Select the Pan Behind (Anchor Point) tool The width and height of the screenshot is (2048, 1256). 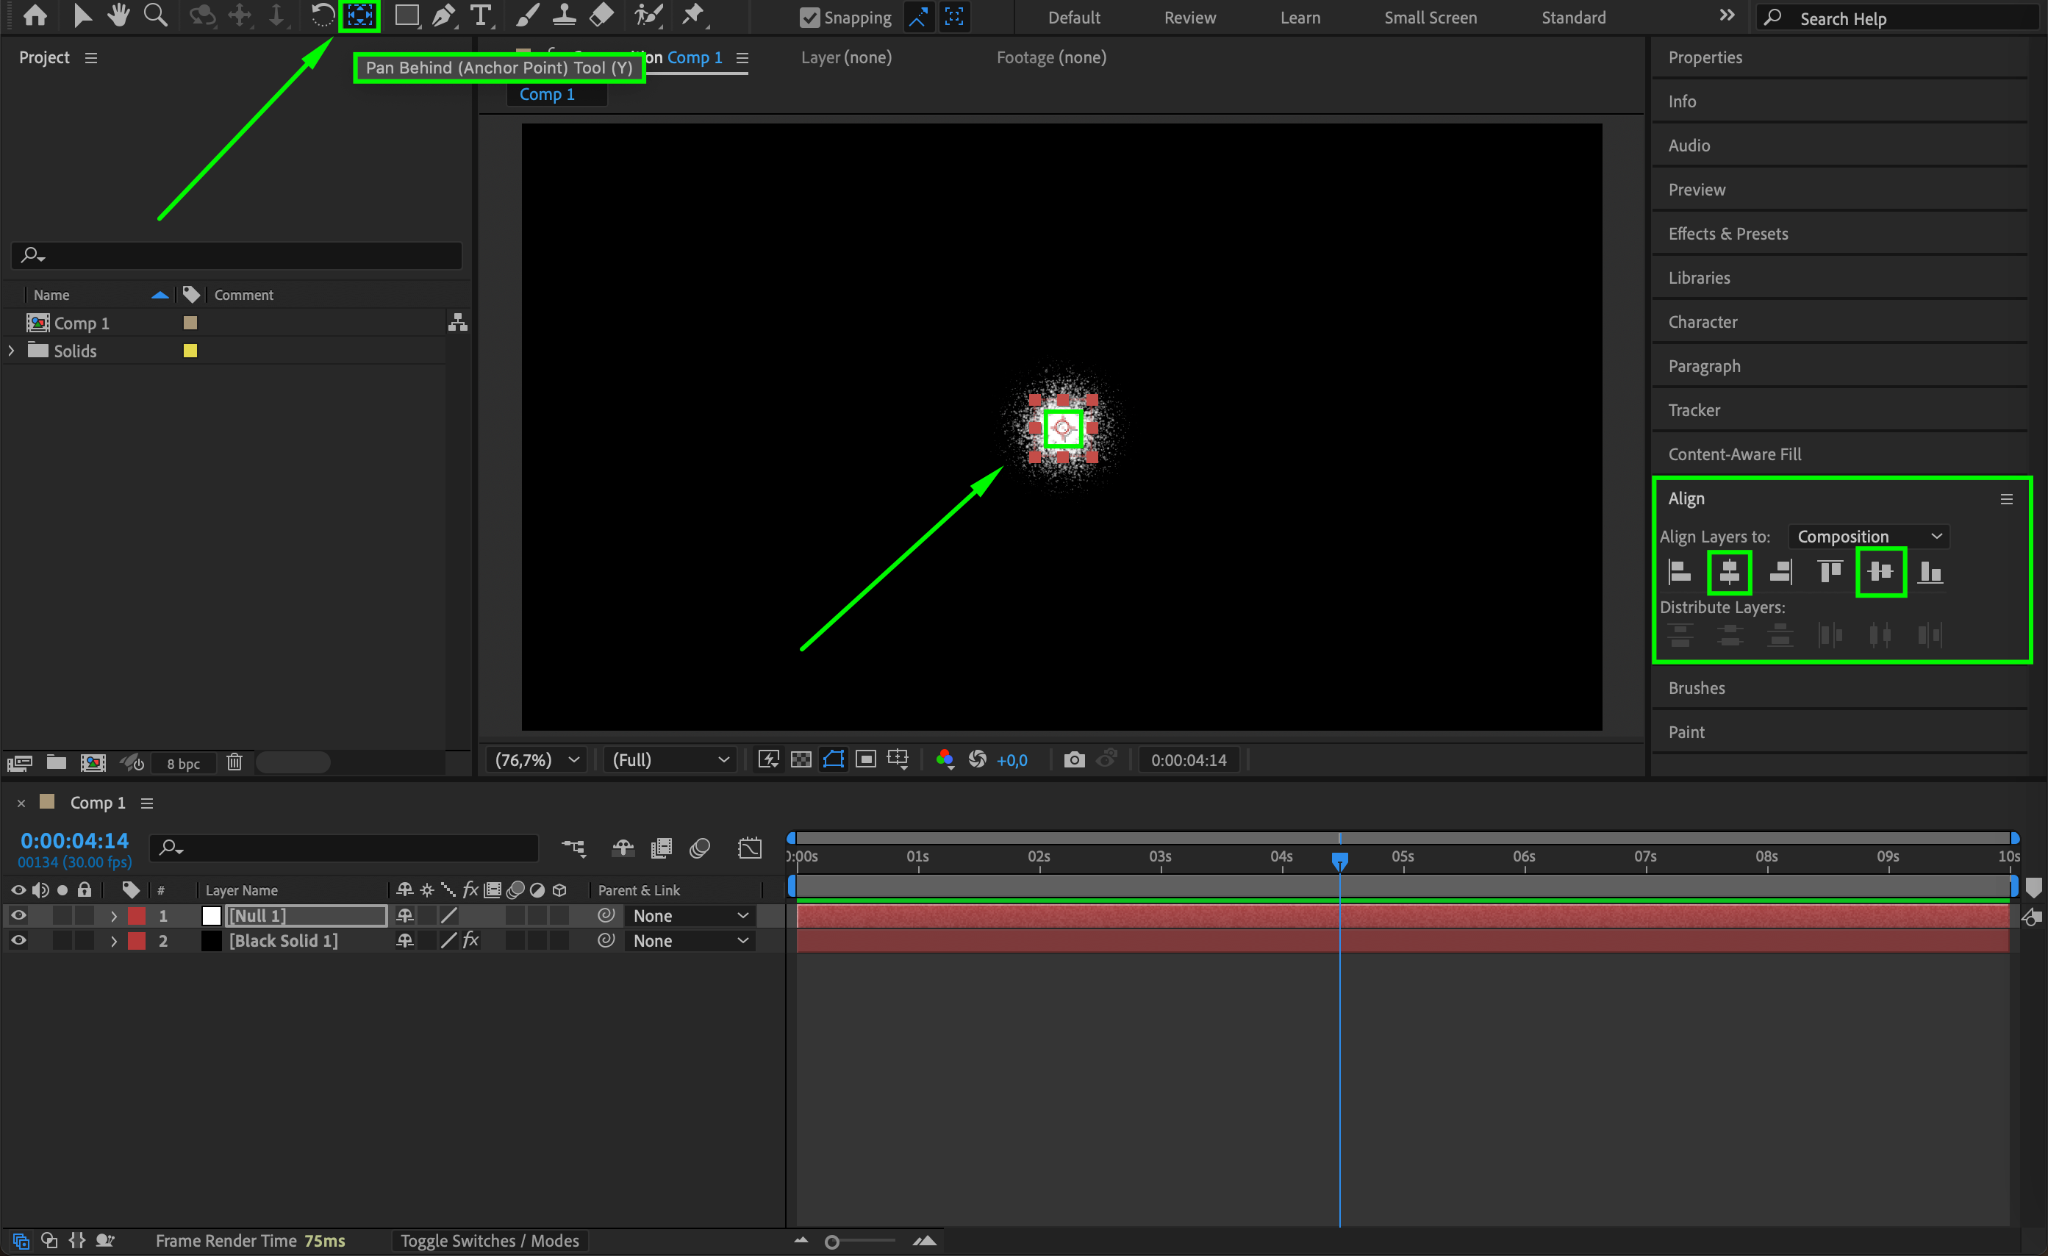(359, 16)
